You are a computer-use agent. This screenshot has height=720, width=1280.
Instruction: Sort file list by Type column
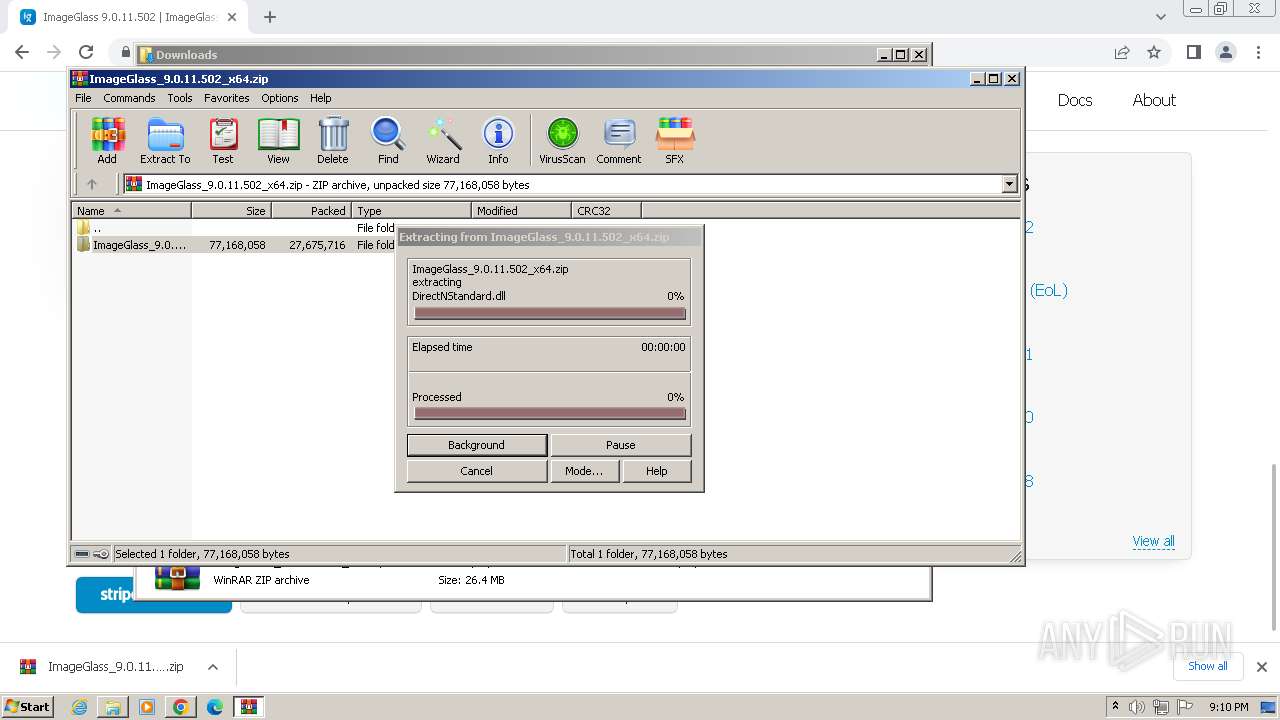tap(411, 210)
